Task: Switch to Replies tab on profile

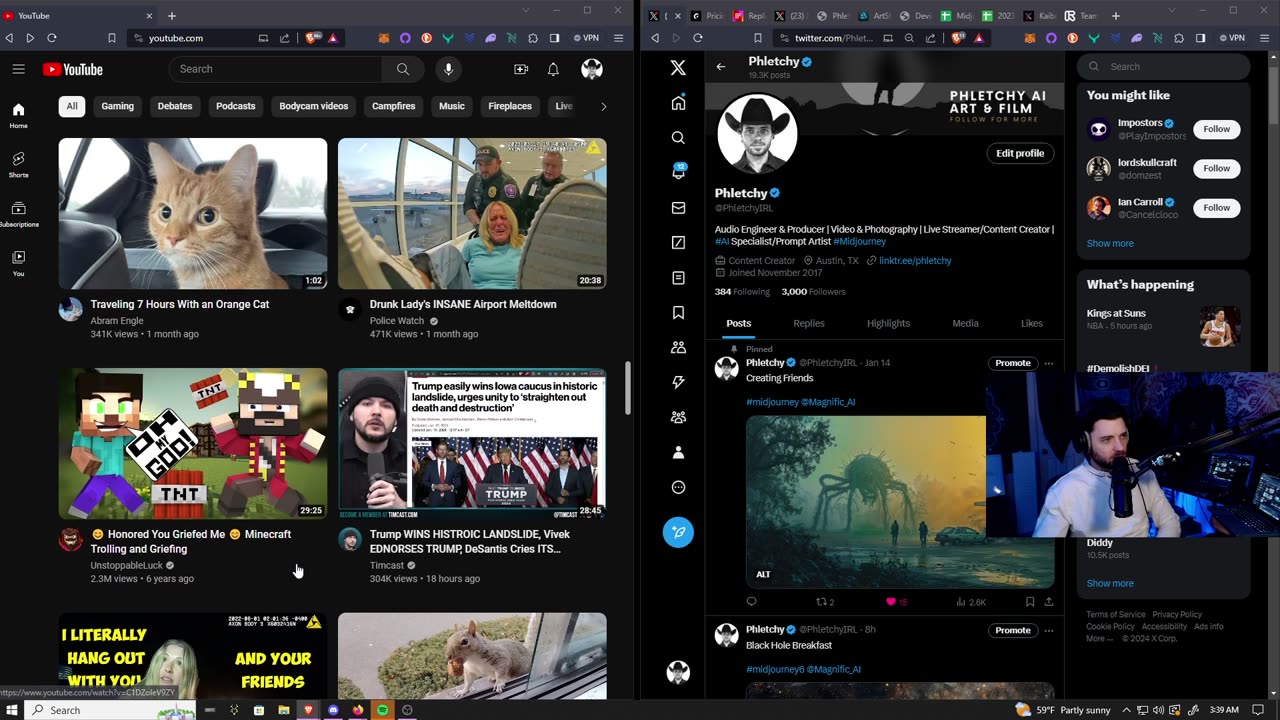Action: (x=809, y=323)
